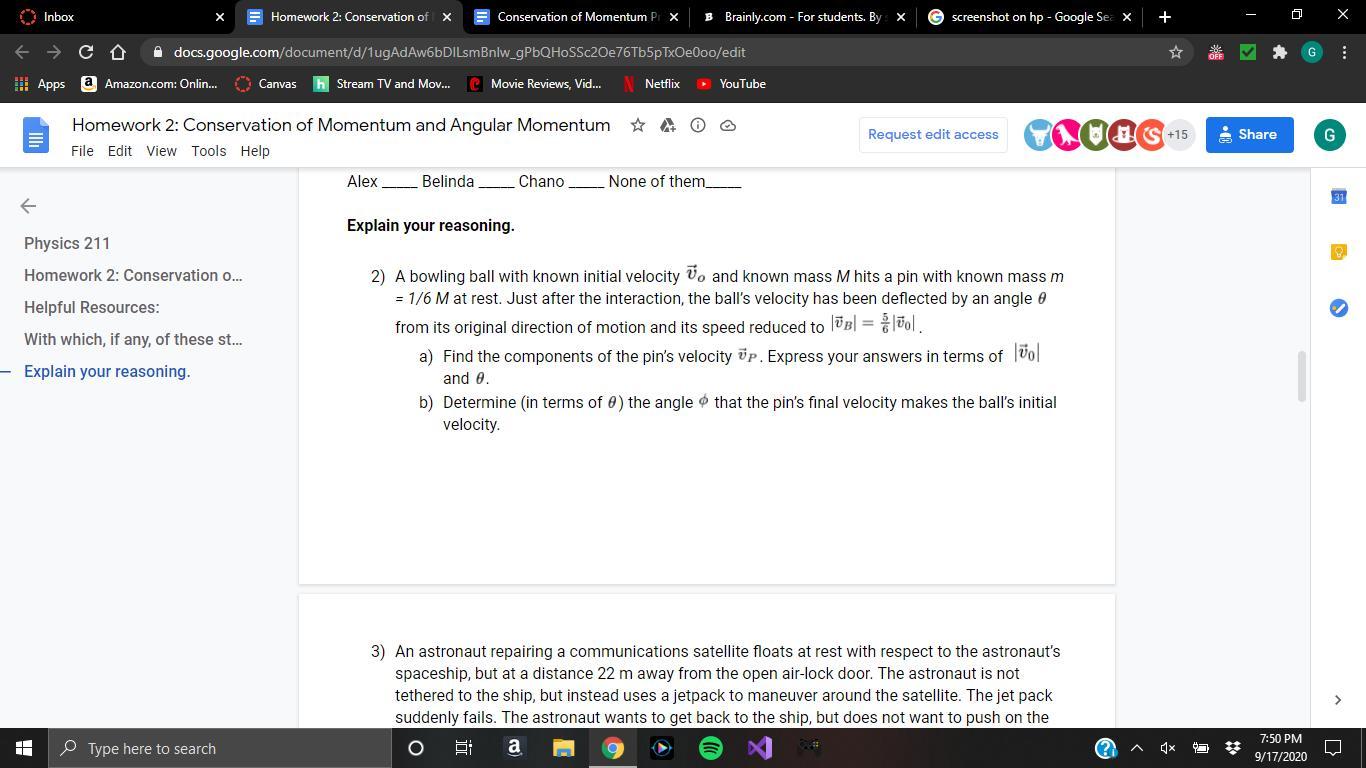Open the File menu

coord(83,151)
